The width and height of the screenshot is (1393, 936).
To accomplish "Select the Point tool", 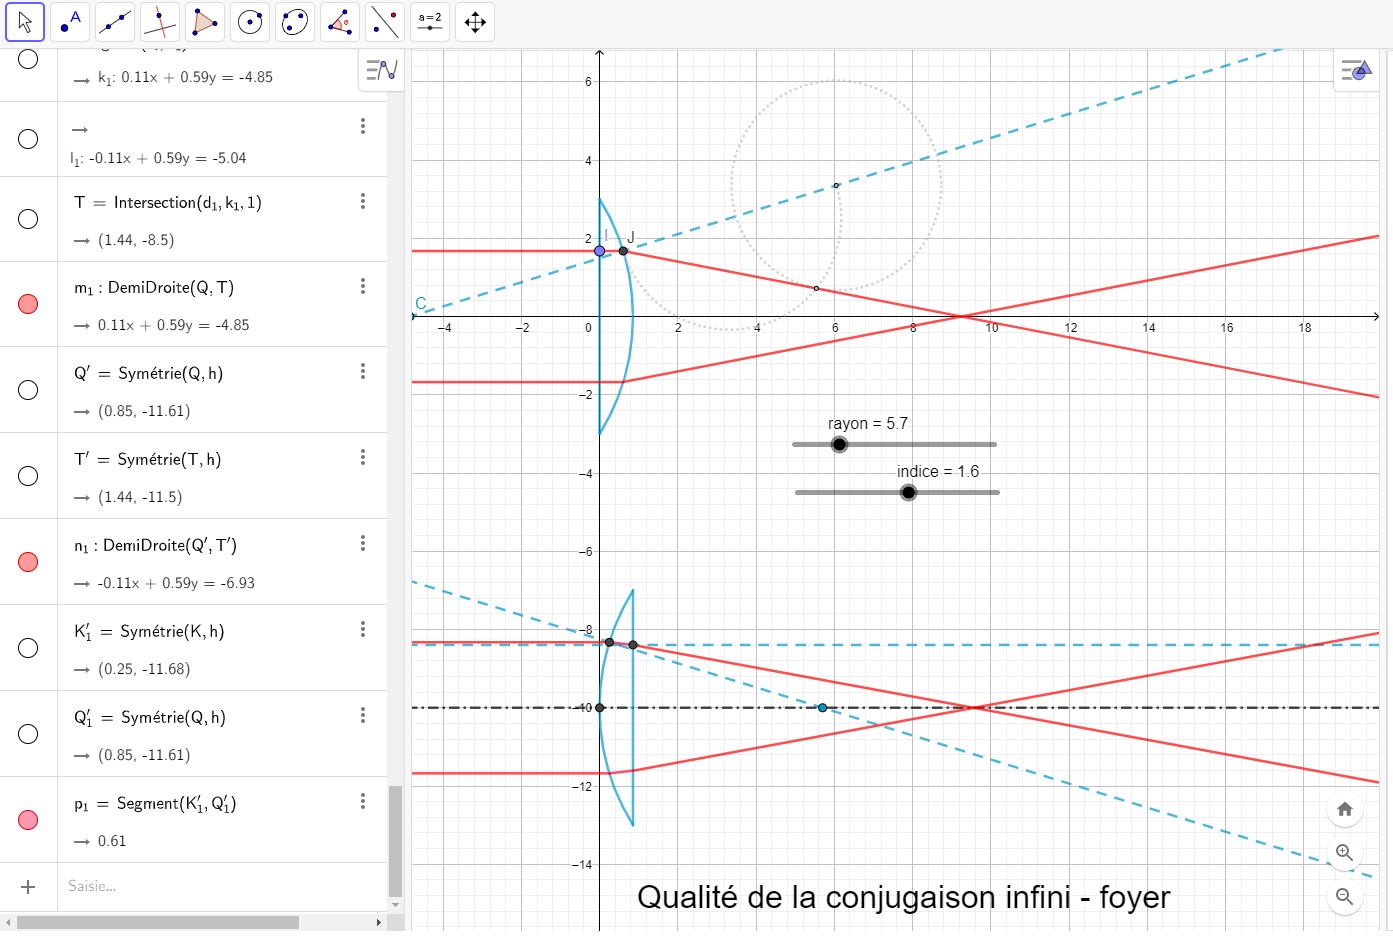I will (x=70, y=22).
